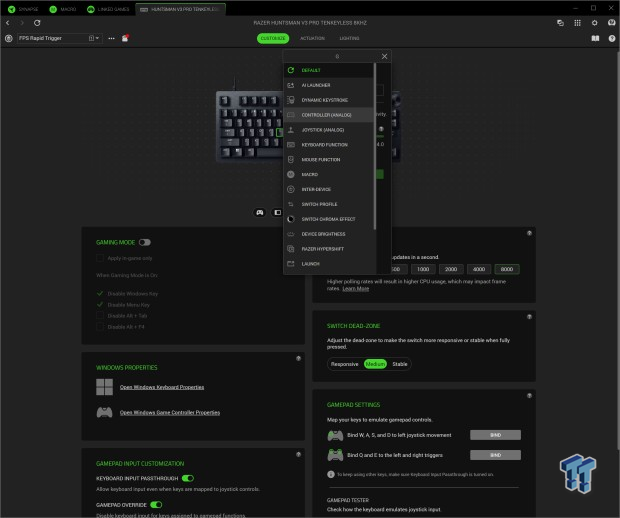
Task: Select Razer Hypershift menu entry
Action: [329, 249]
